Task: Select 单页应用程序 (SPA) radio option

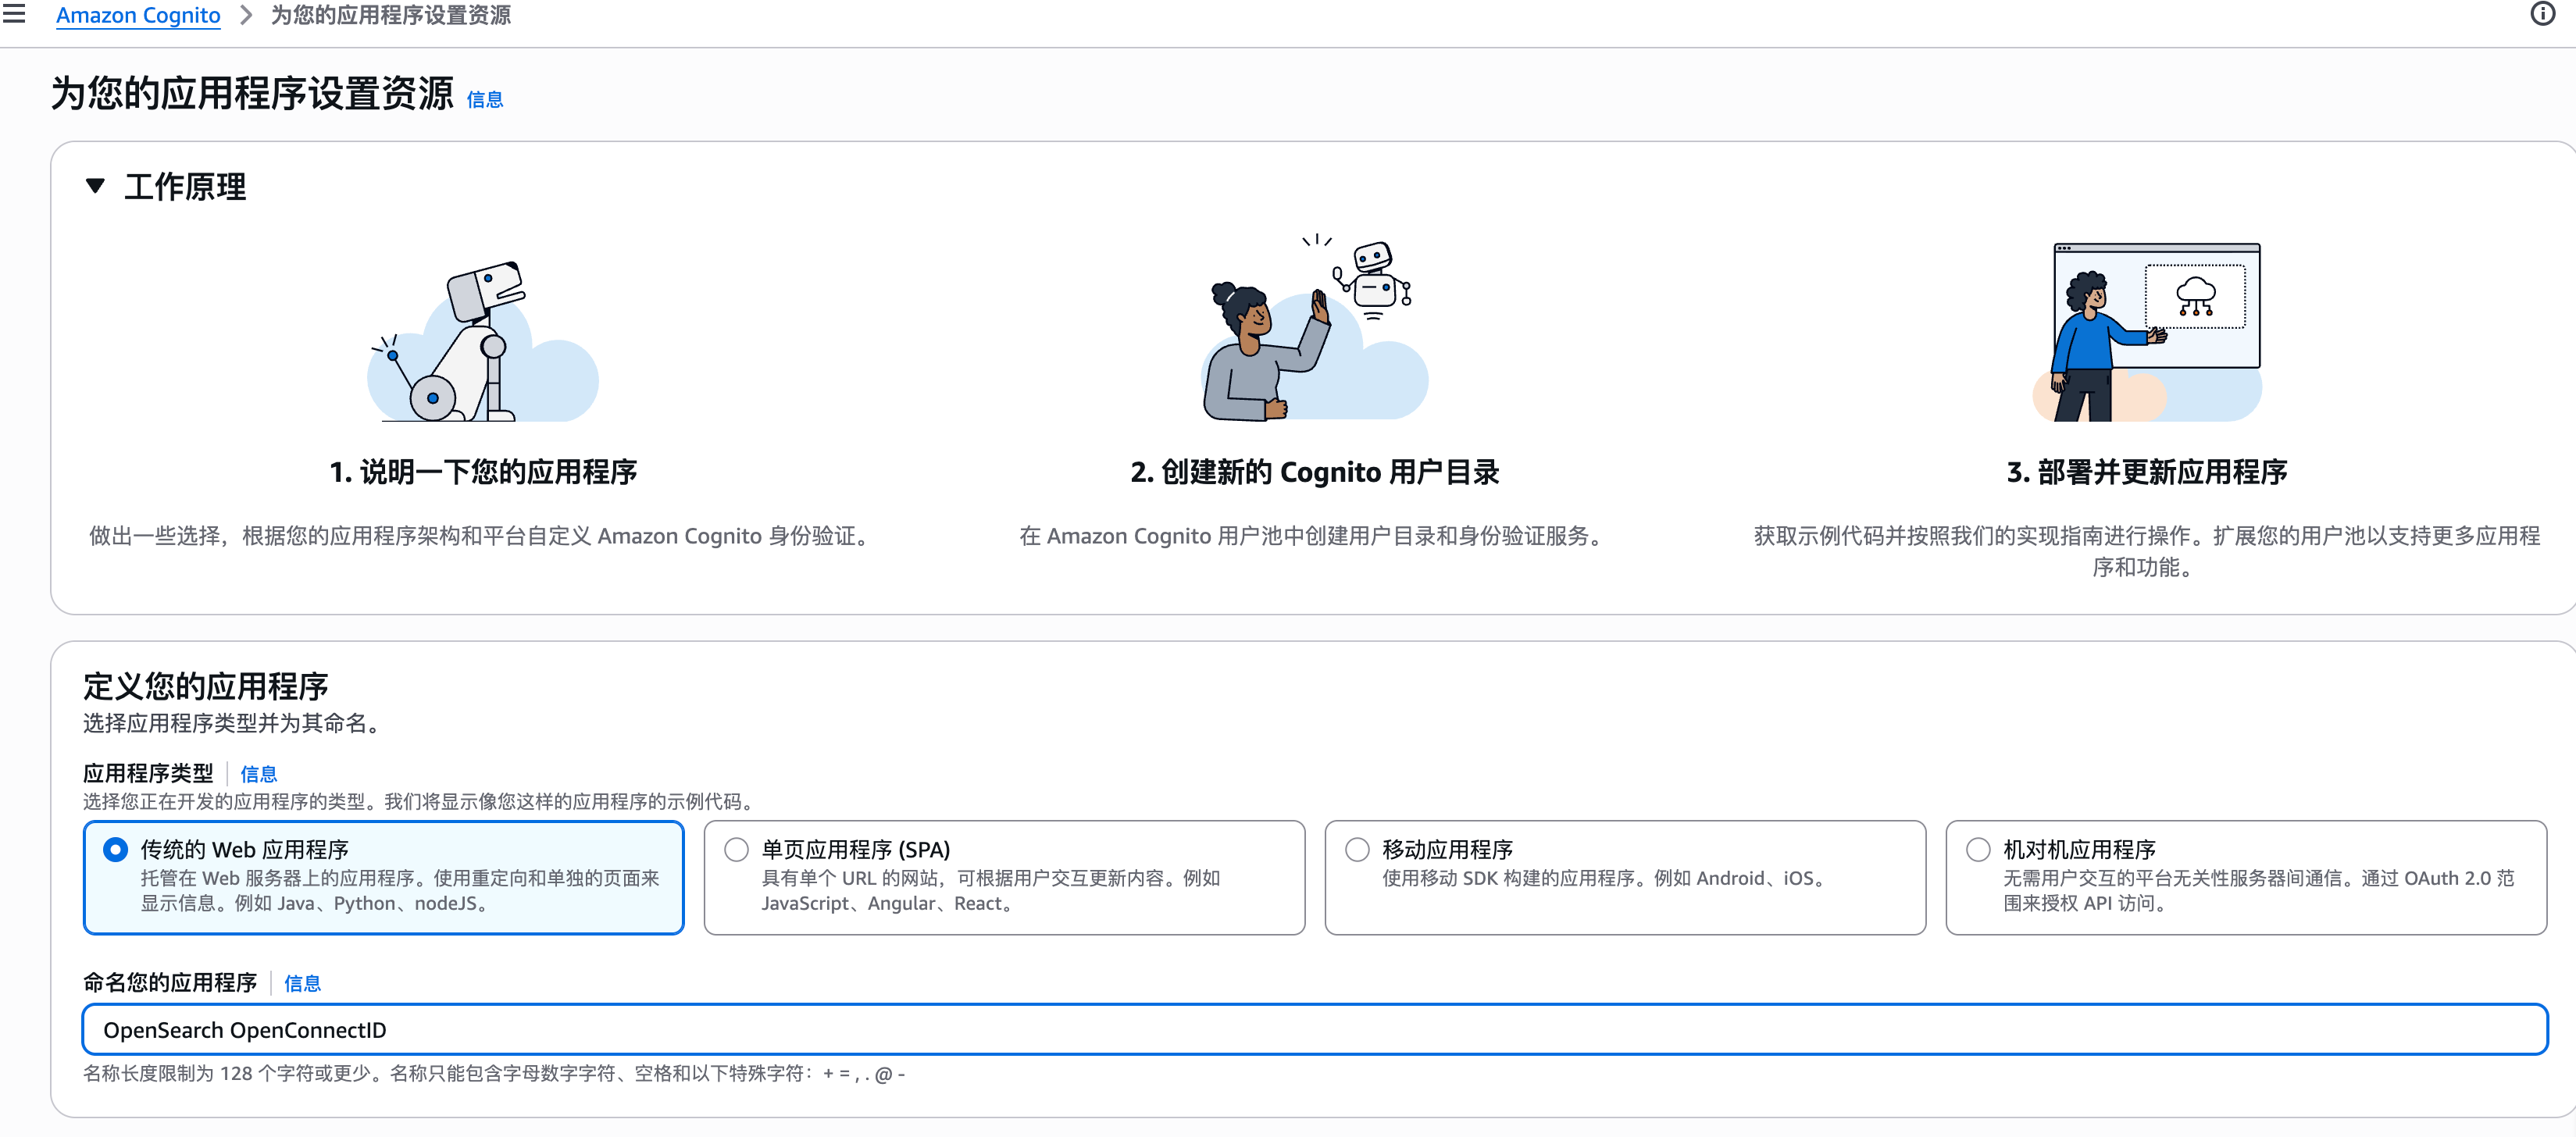Action: click(x=736, y=850)
